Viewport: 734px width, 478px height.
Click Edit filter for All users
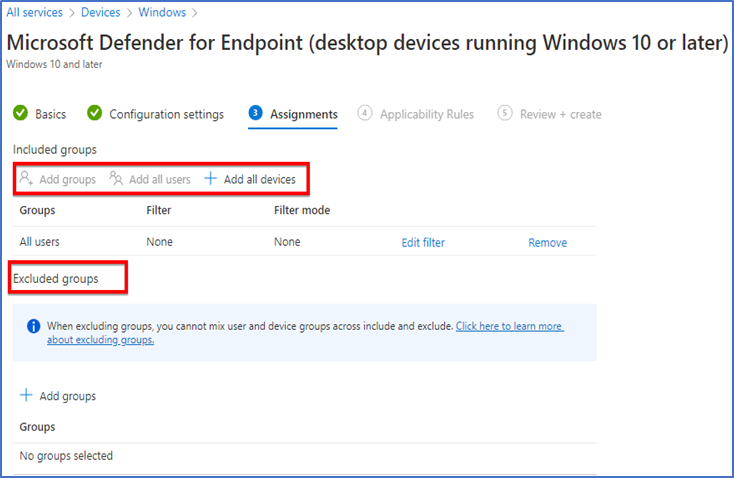(423, 243)
